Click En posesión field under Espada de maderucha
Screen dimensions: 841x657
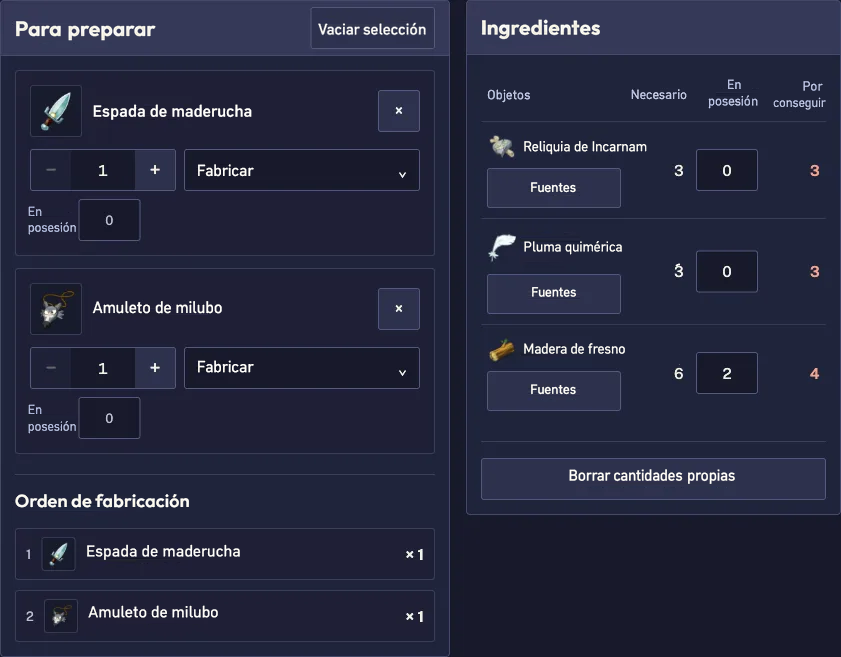click(x=109, y=220)
